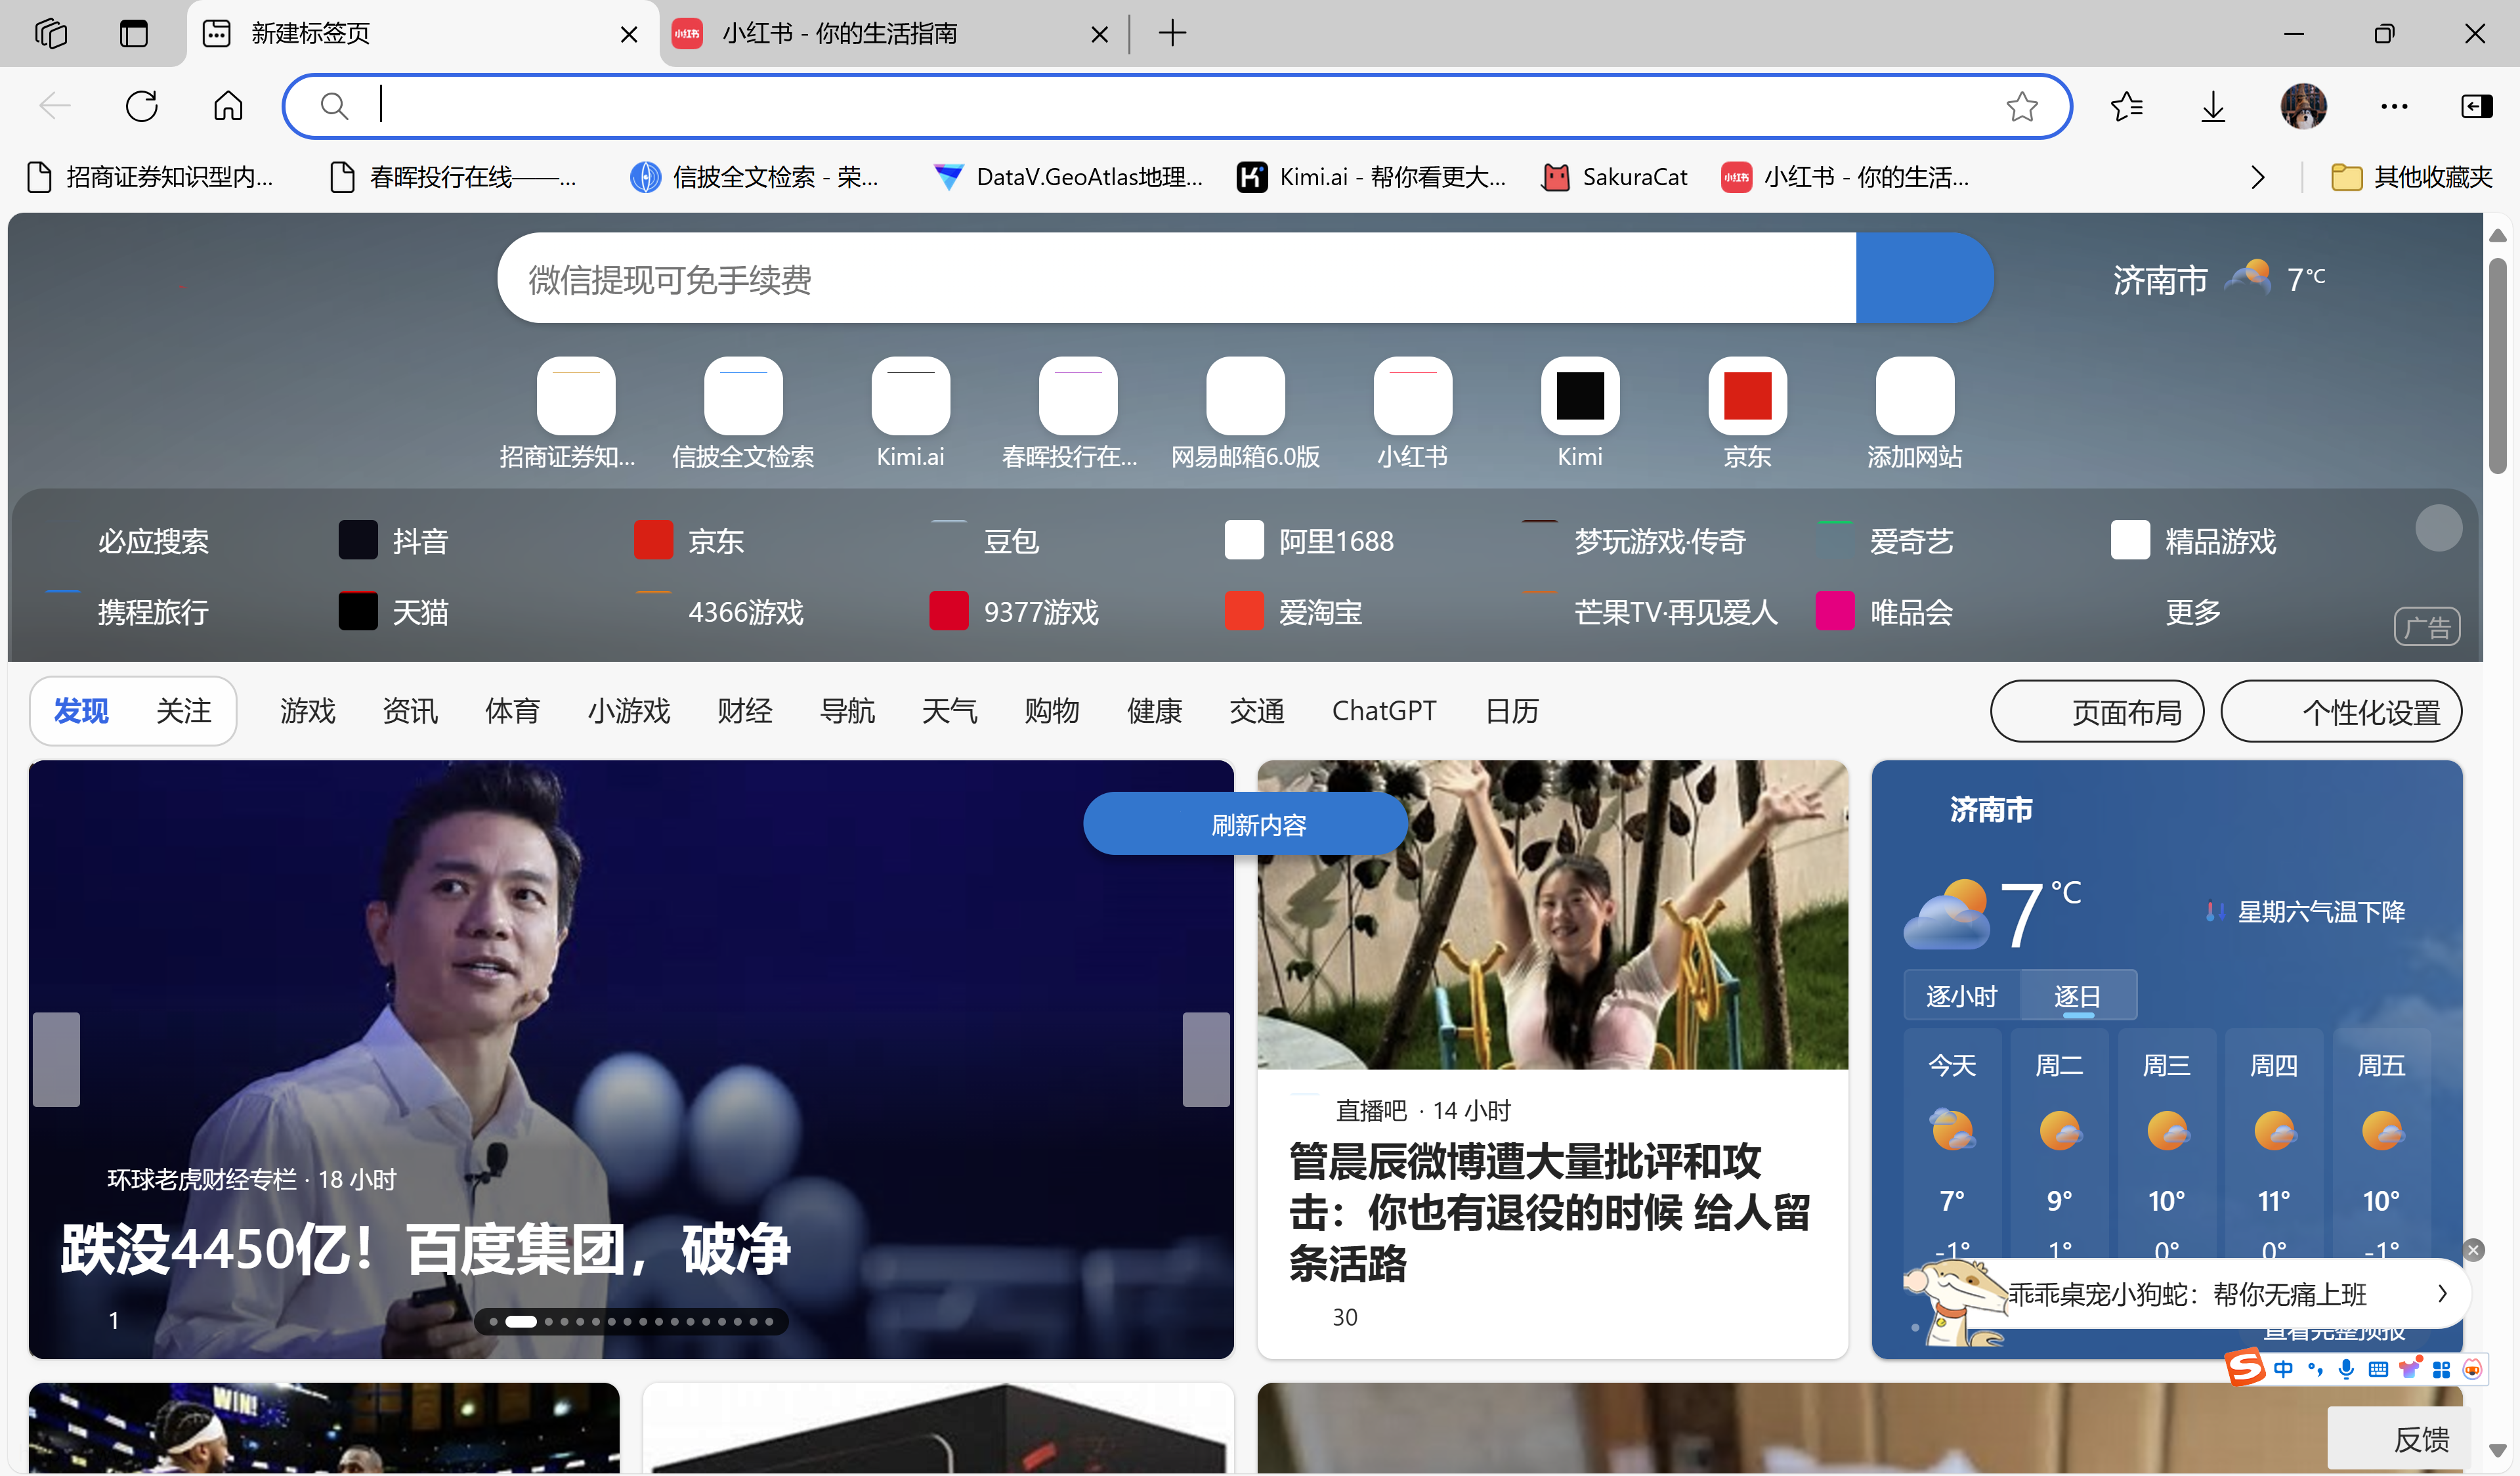2520x1476 pixels.
Task: Open a new tab with plus icon
Action: point(1172,33)
